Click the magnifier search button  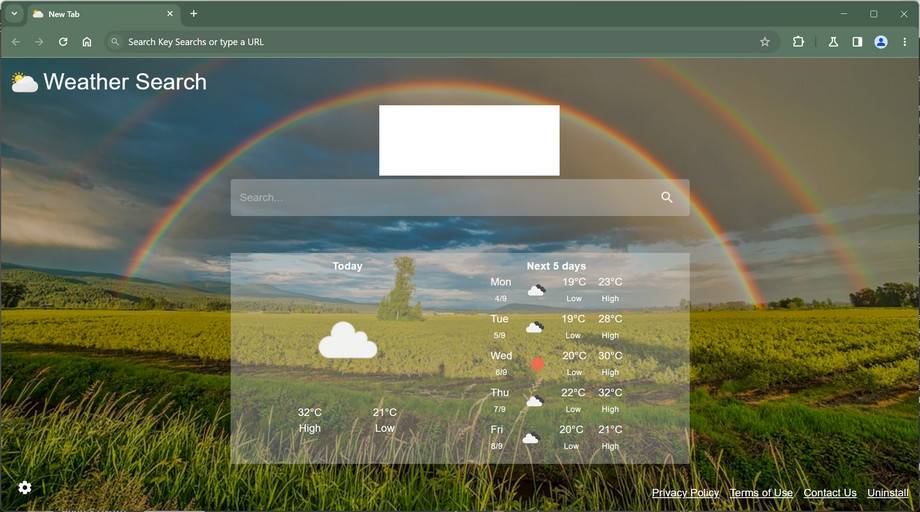coord(667,197)
